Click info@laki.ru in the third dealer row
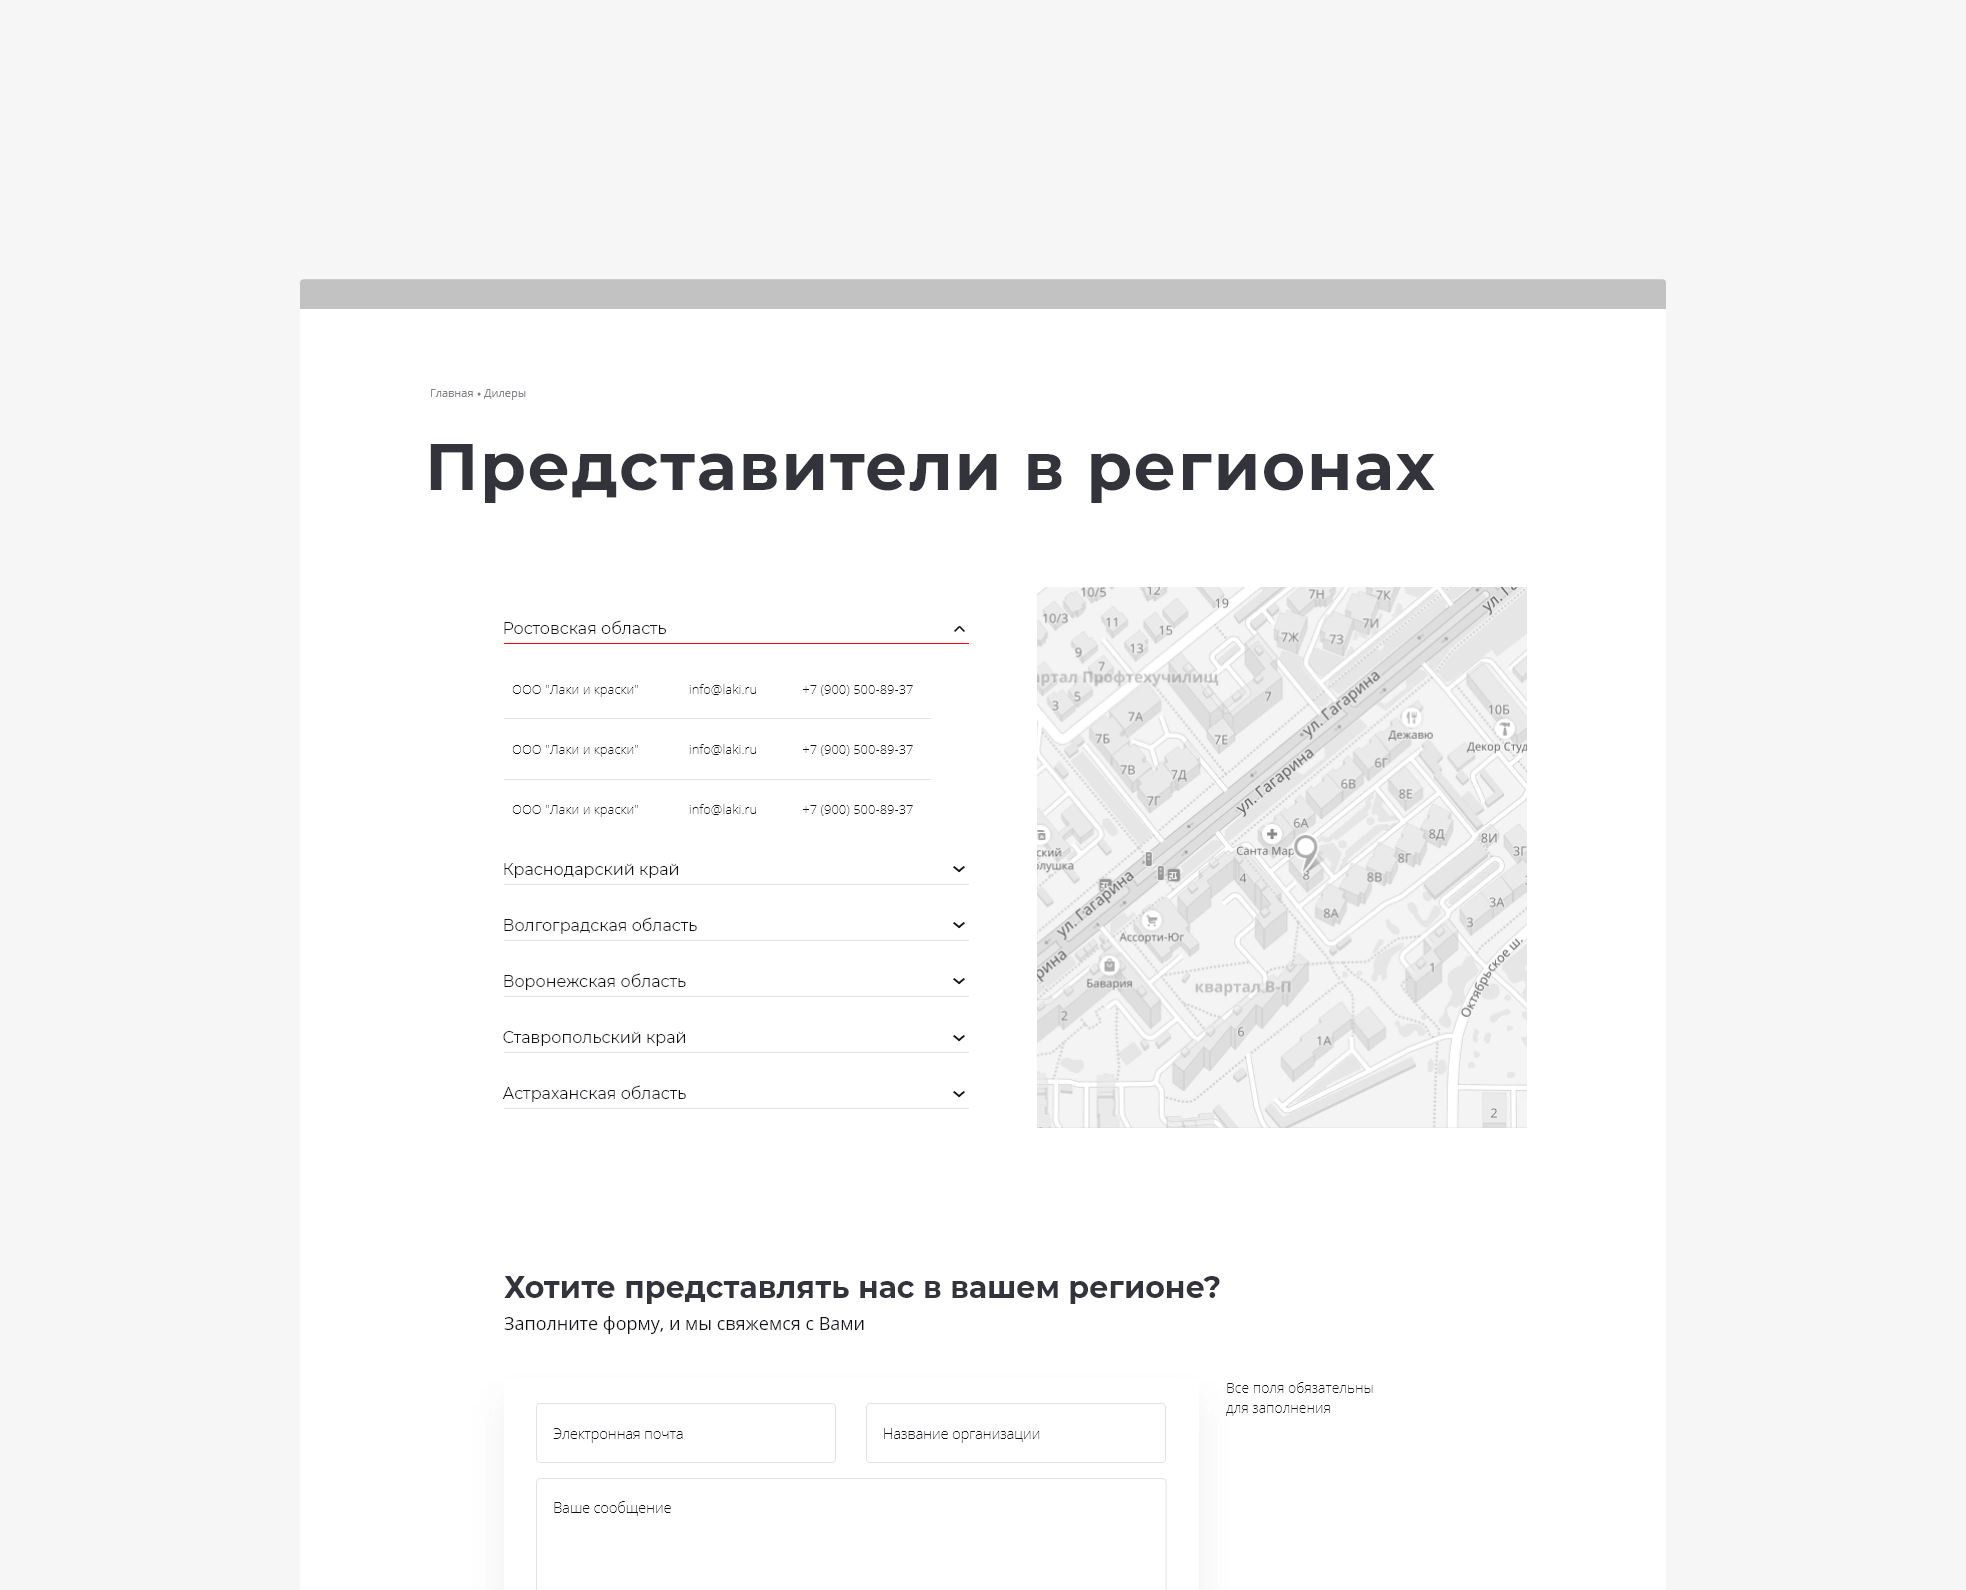 723,810
